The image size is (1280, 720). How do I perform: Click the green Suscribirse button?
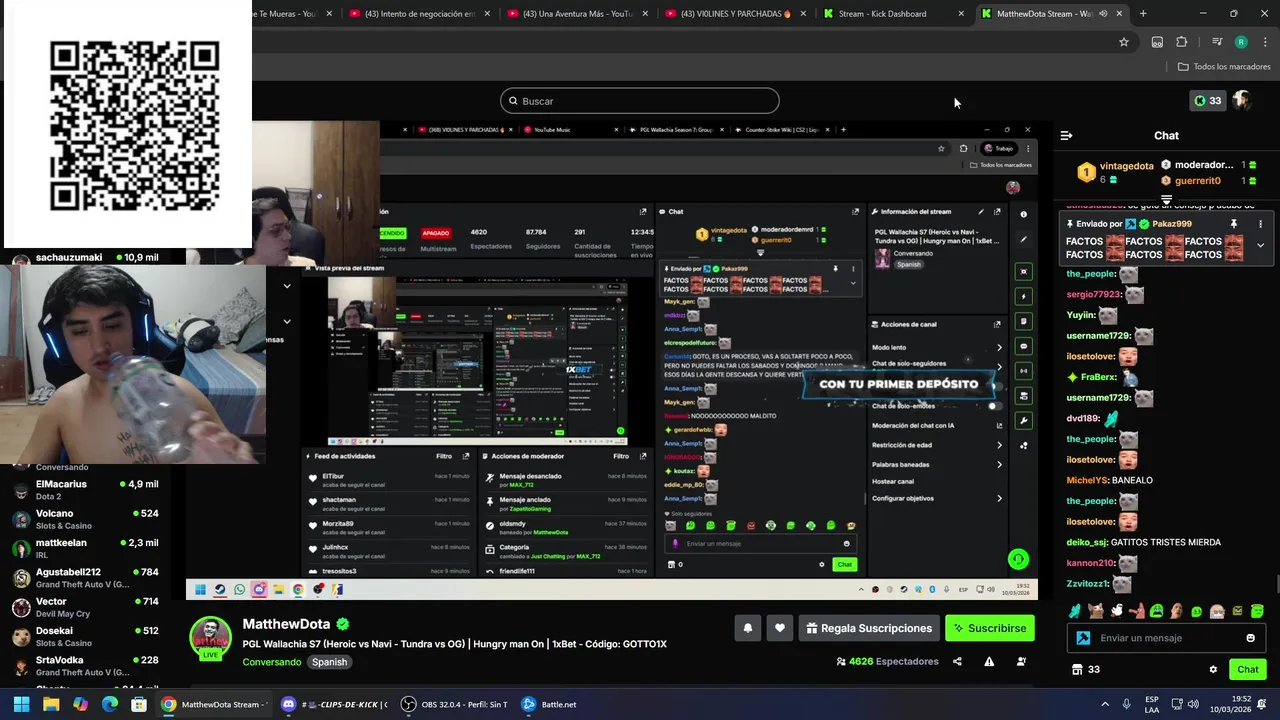point(989,628)
